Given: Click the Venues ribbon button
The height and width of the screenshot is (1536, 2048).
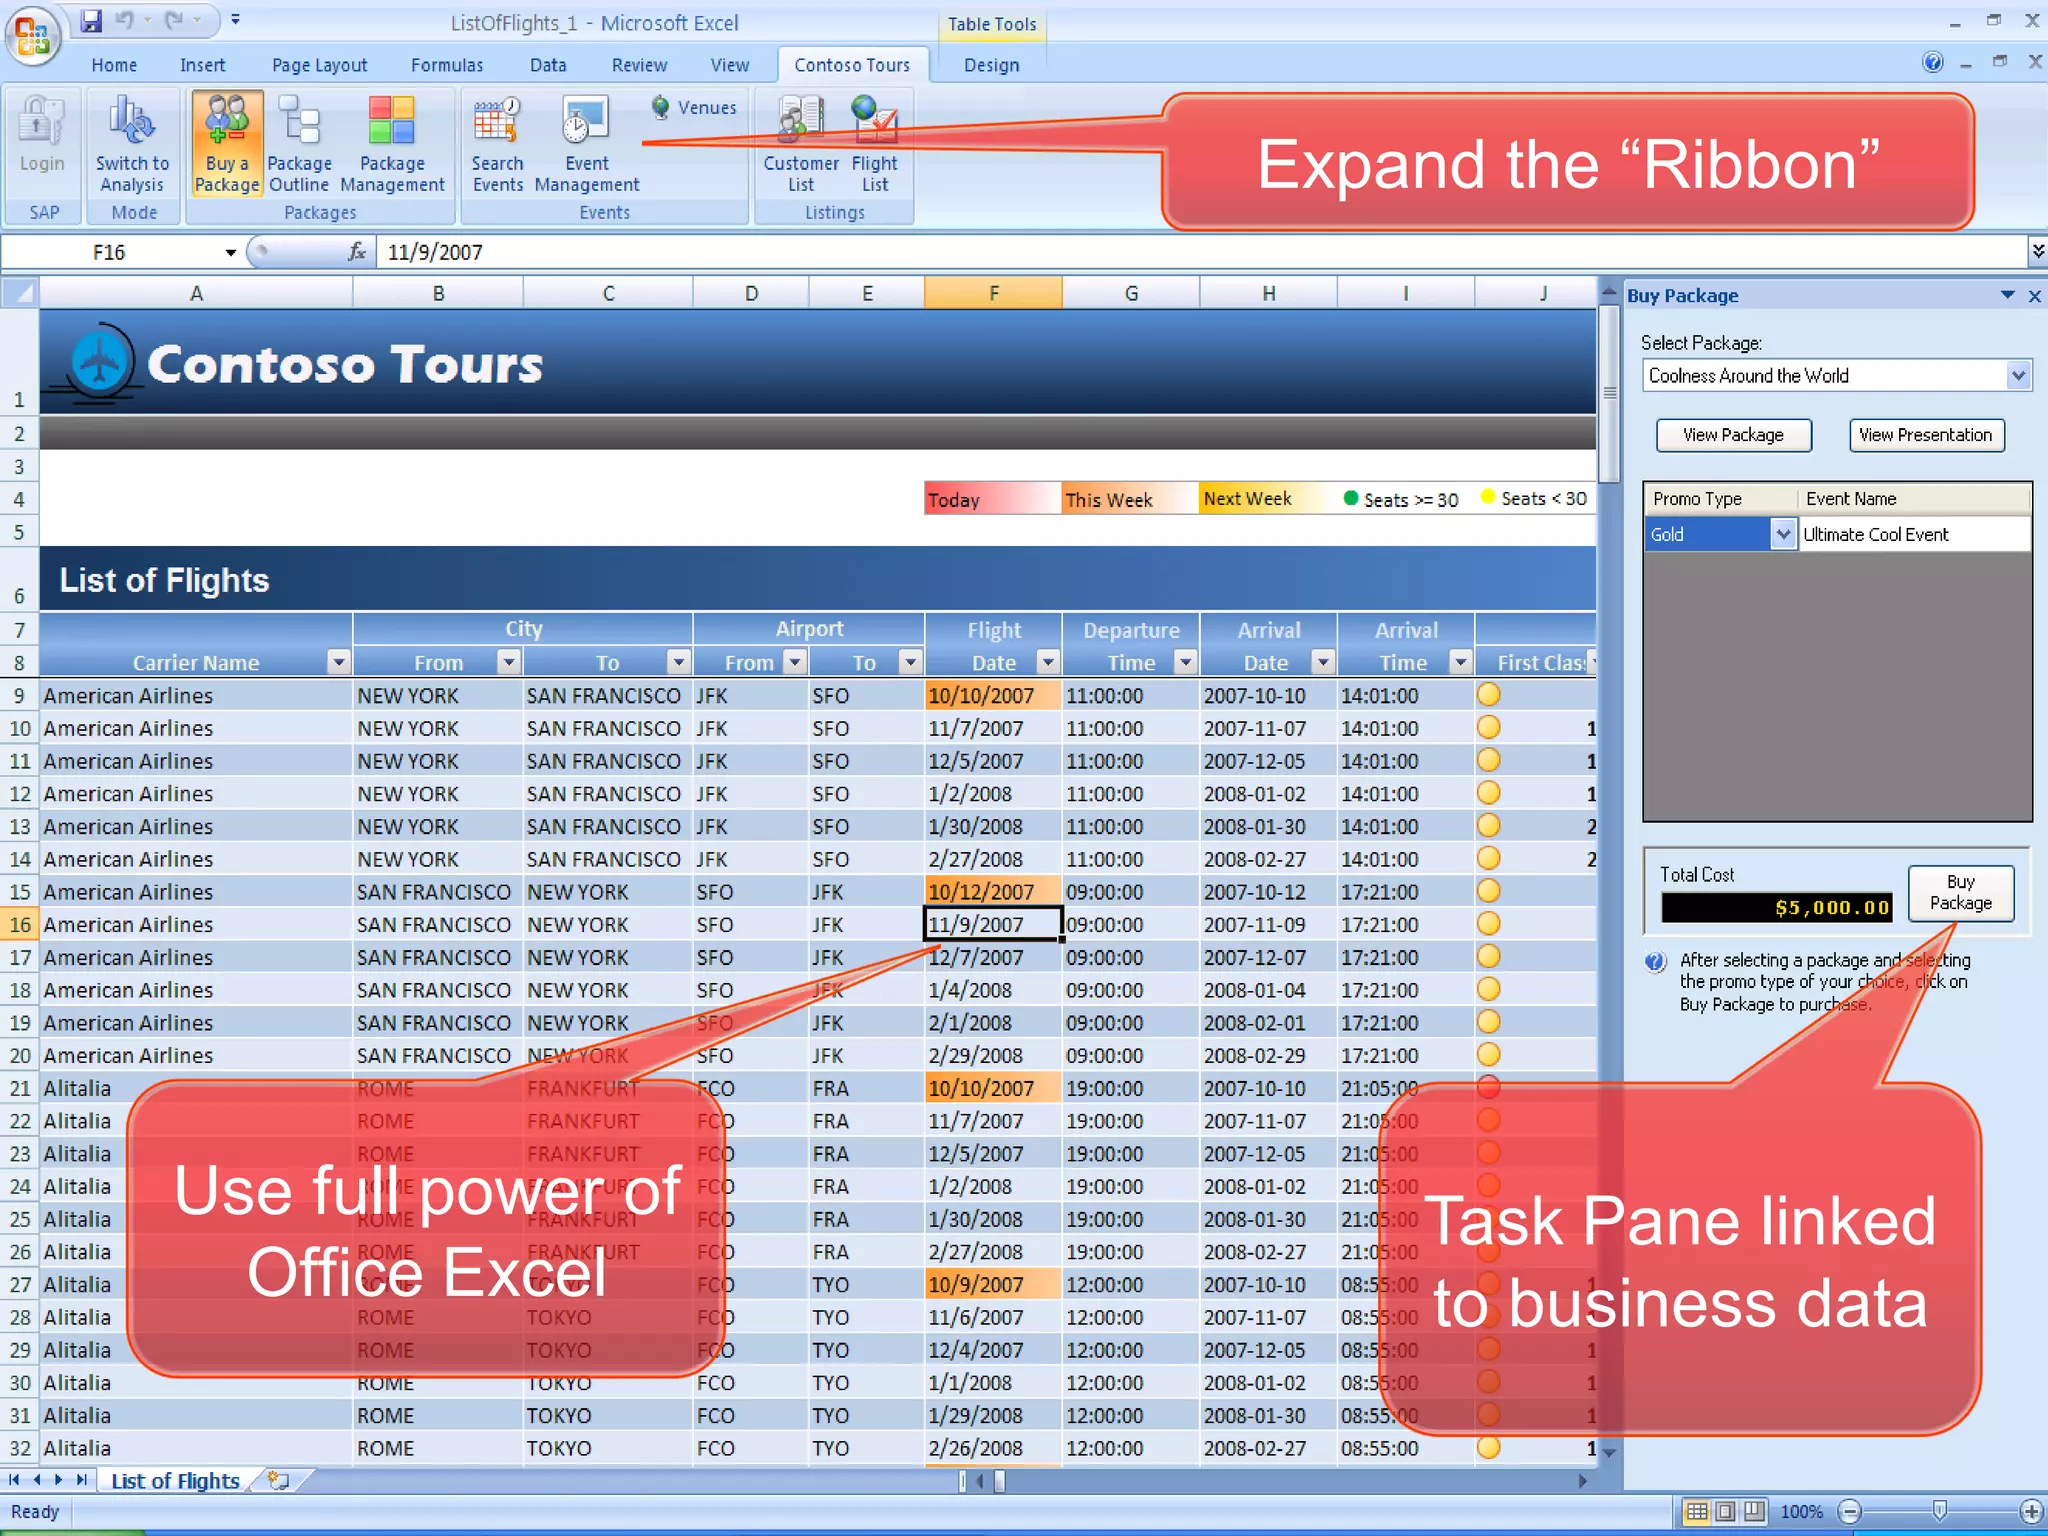Looking at the screenshot, I should point(694,108).
